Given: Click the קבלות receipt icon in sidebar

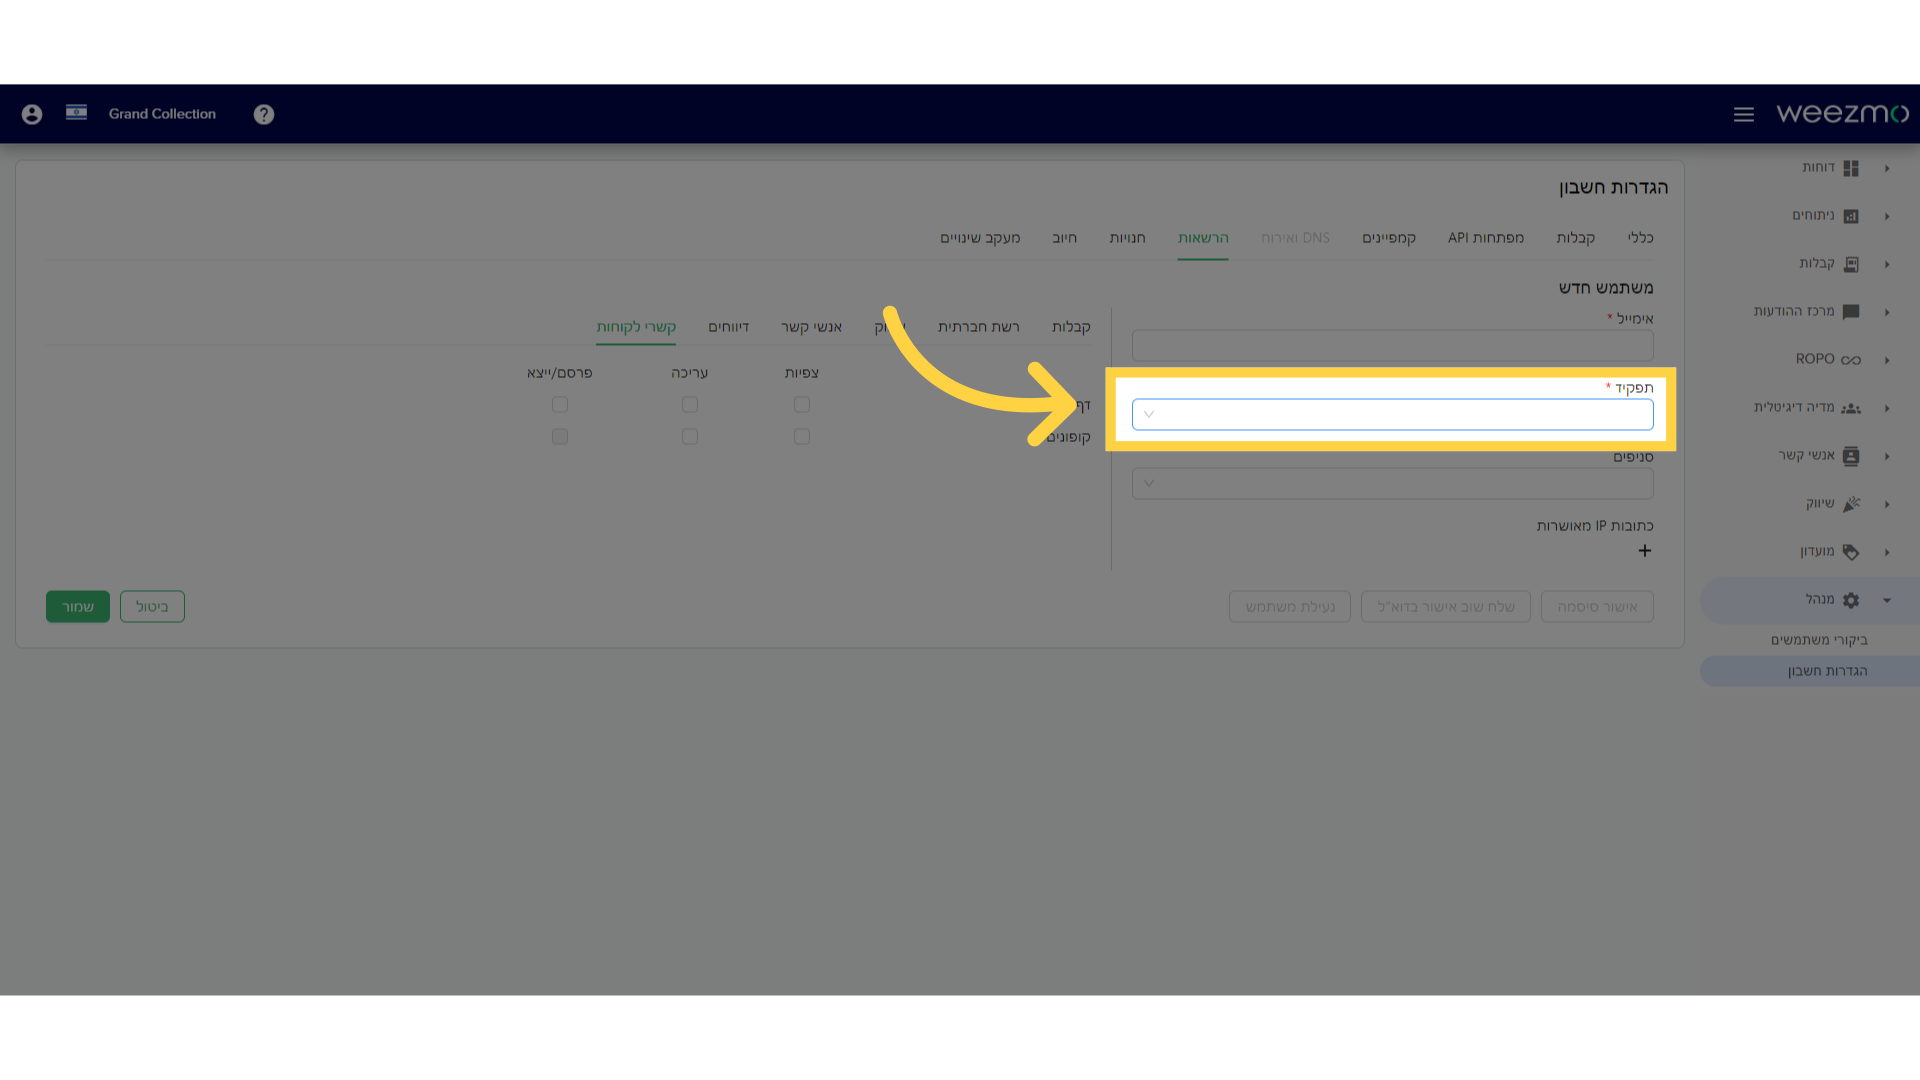Looking at the screenshot, I should [x=1851, y=264].
